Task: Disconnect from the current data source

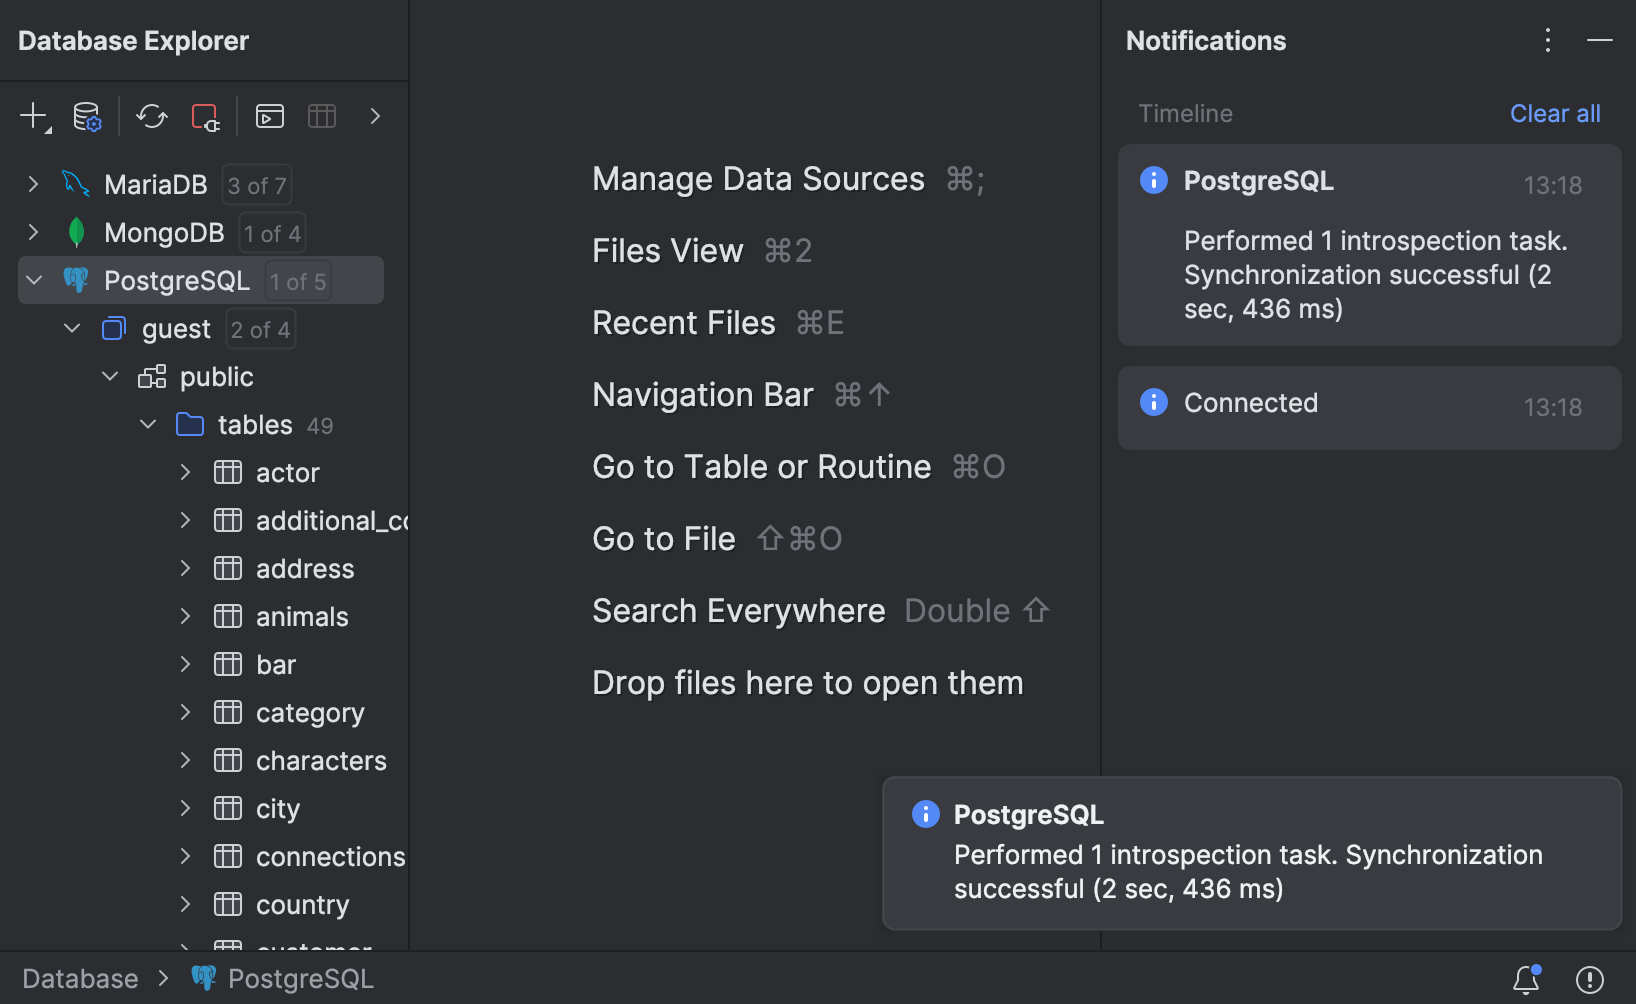Action: click(x=205, y=116)
